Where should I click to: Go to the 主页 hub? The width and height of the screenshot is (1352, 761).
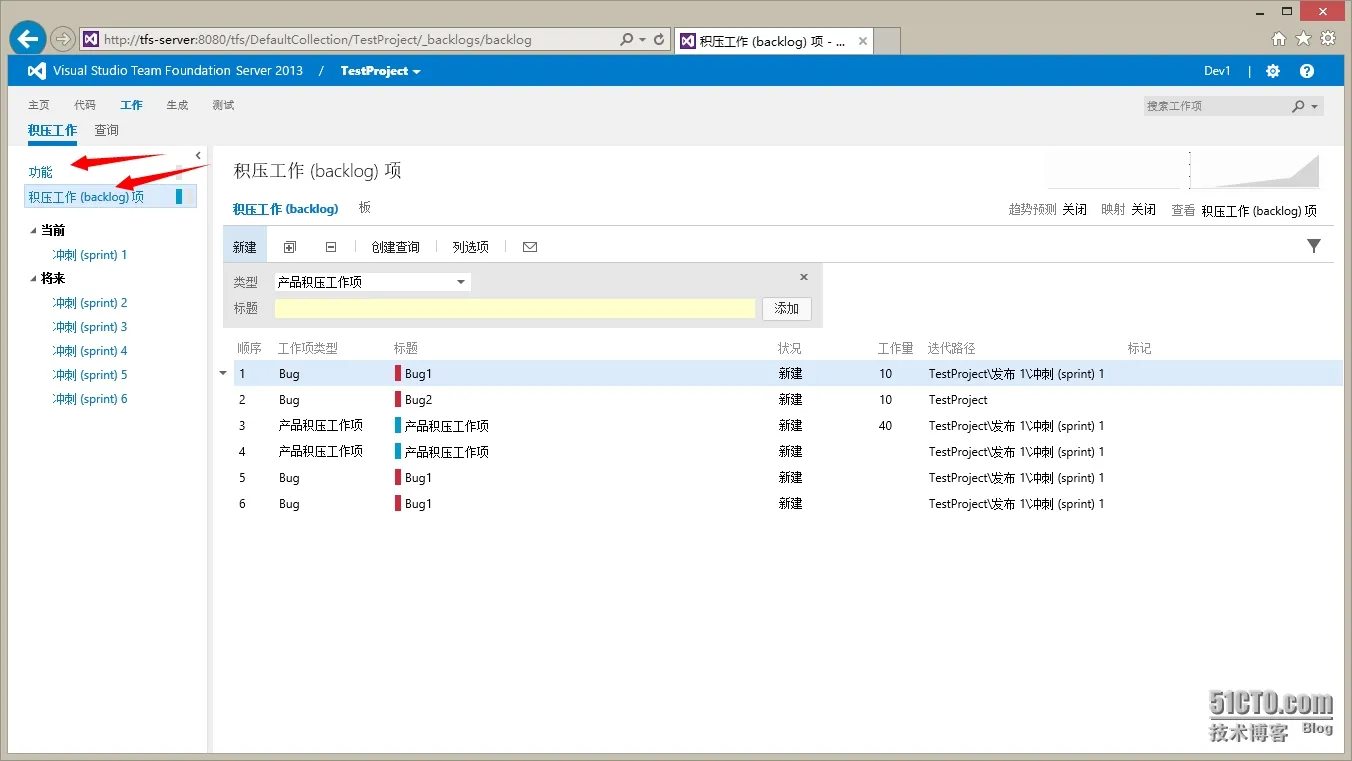(x=39, y=105)
